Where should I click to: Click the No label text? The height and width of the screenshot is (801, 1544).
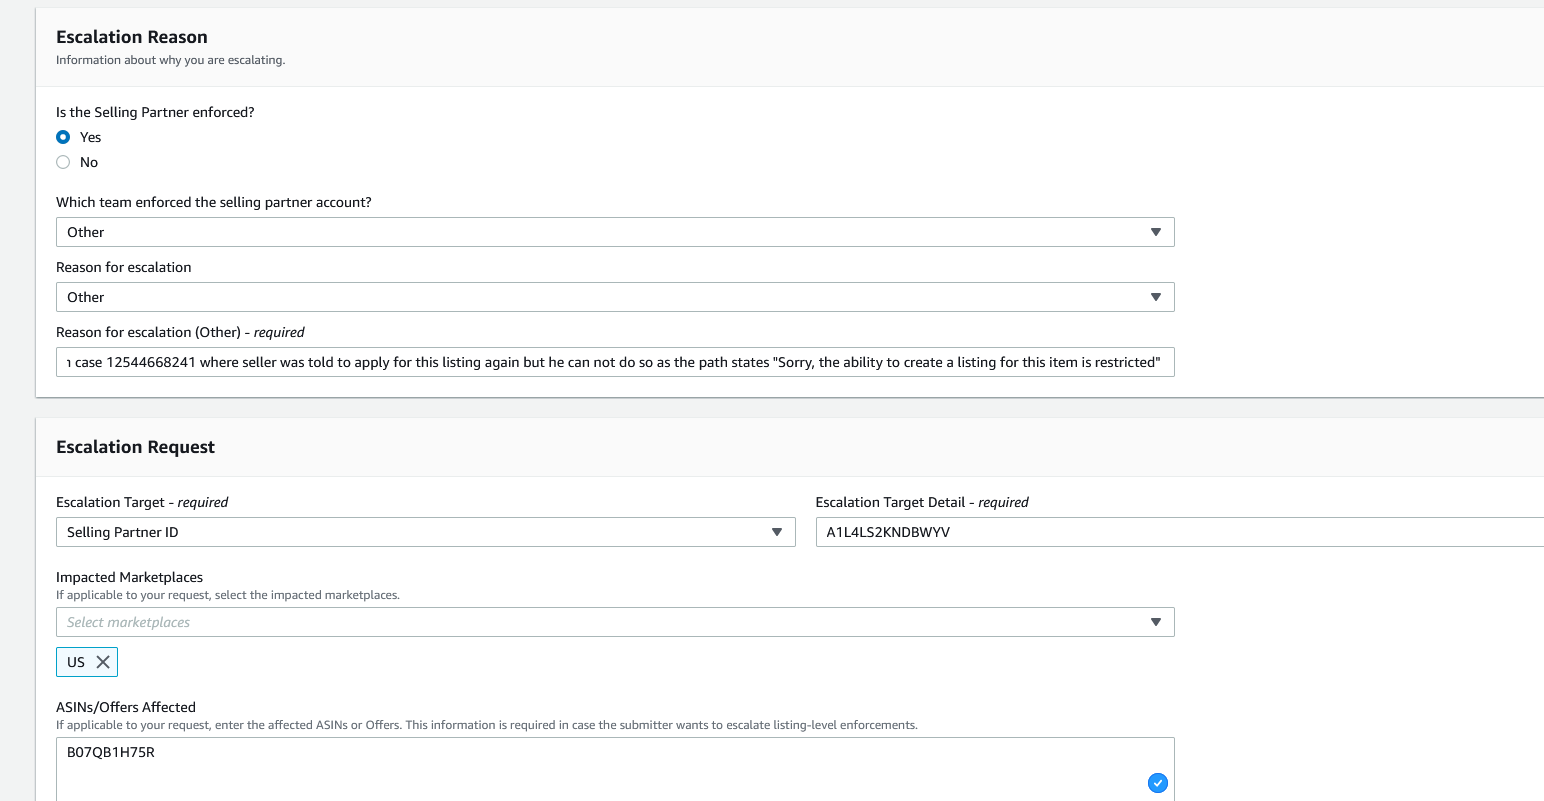(x=89, y=162)
